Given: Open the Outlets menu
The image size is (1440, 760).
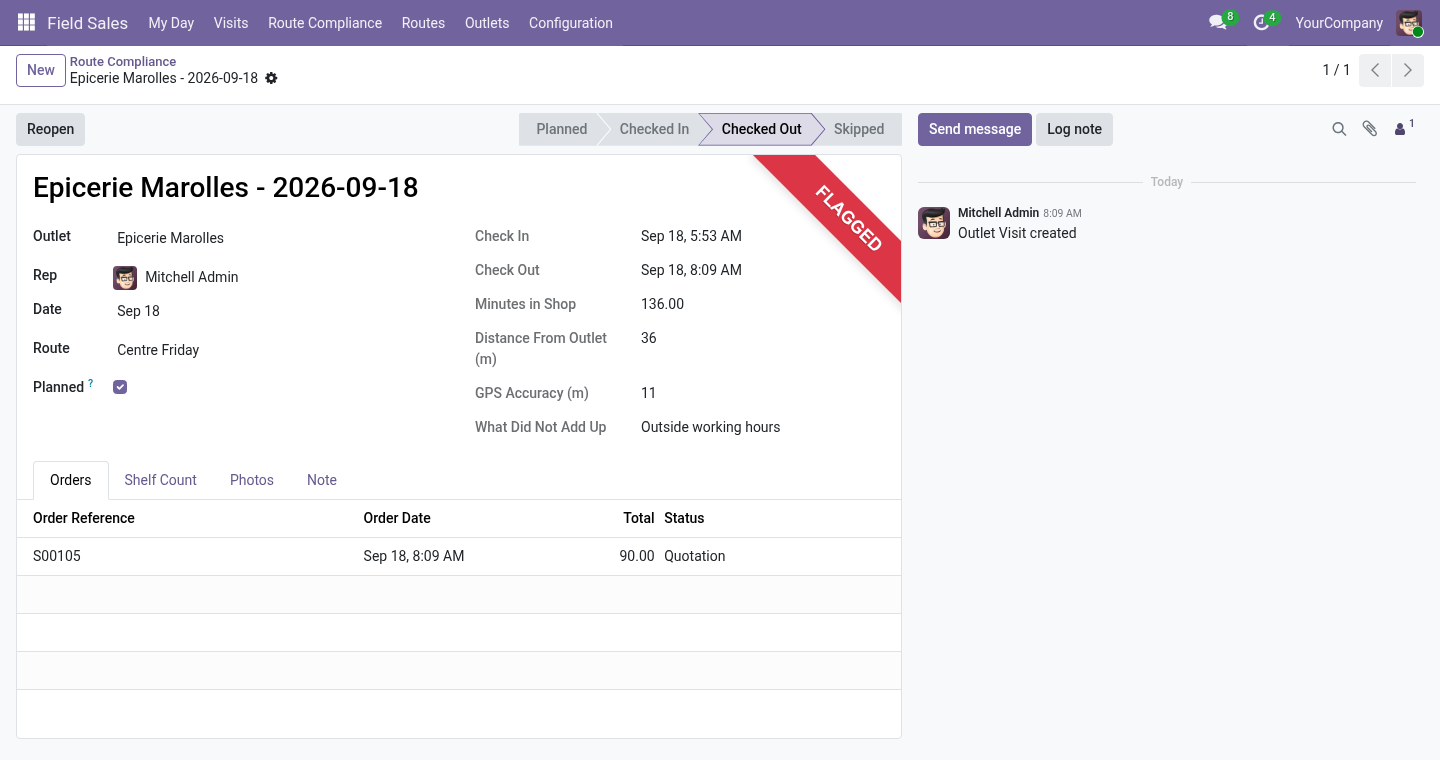Looking at the screenshot, I should [x=487, y=22].
